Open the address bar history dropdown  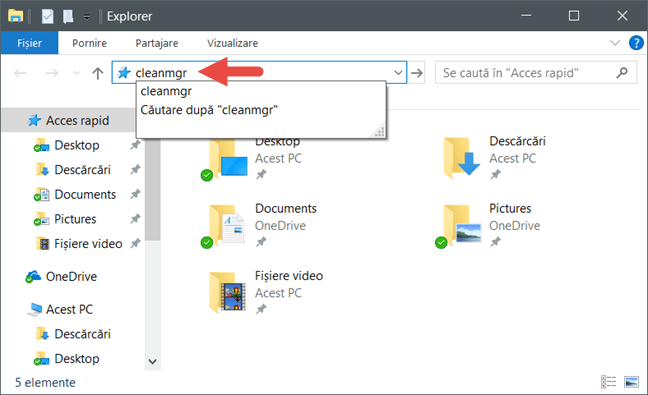coord(398,73)
